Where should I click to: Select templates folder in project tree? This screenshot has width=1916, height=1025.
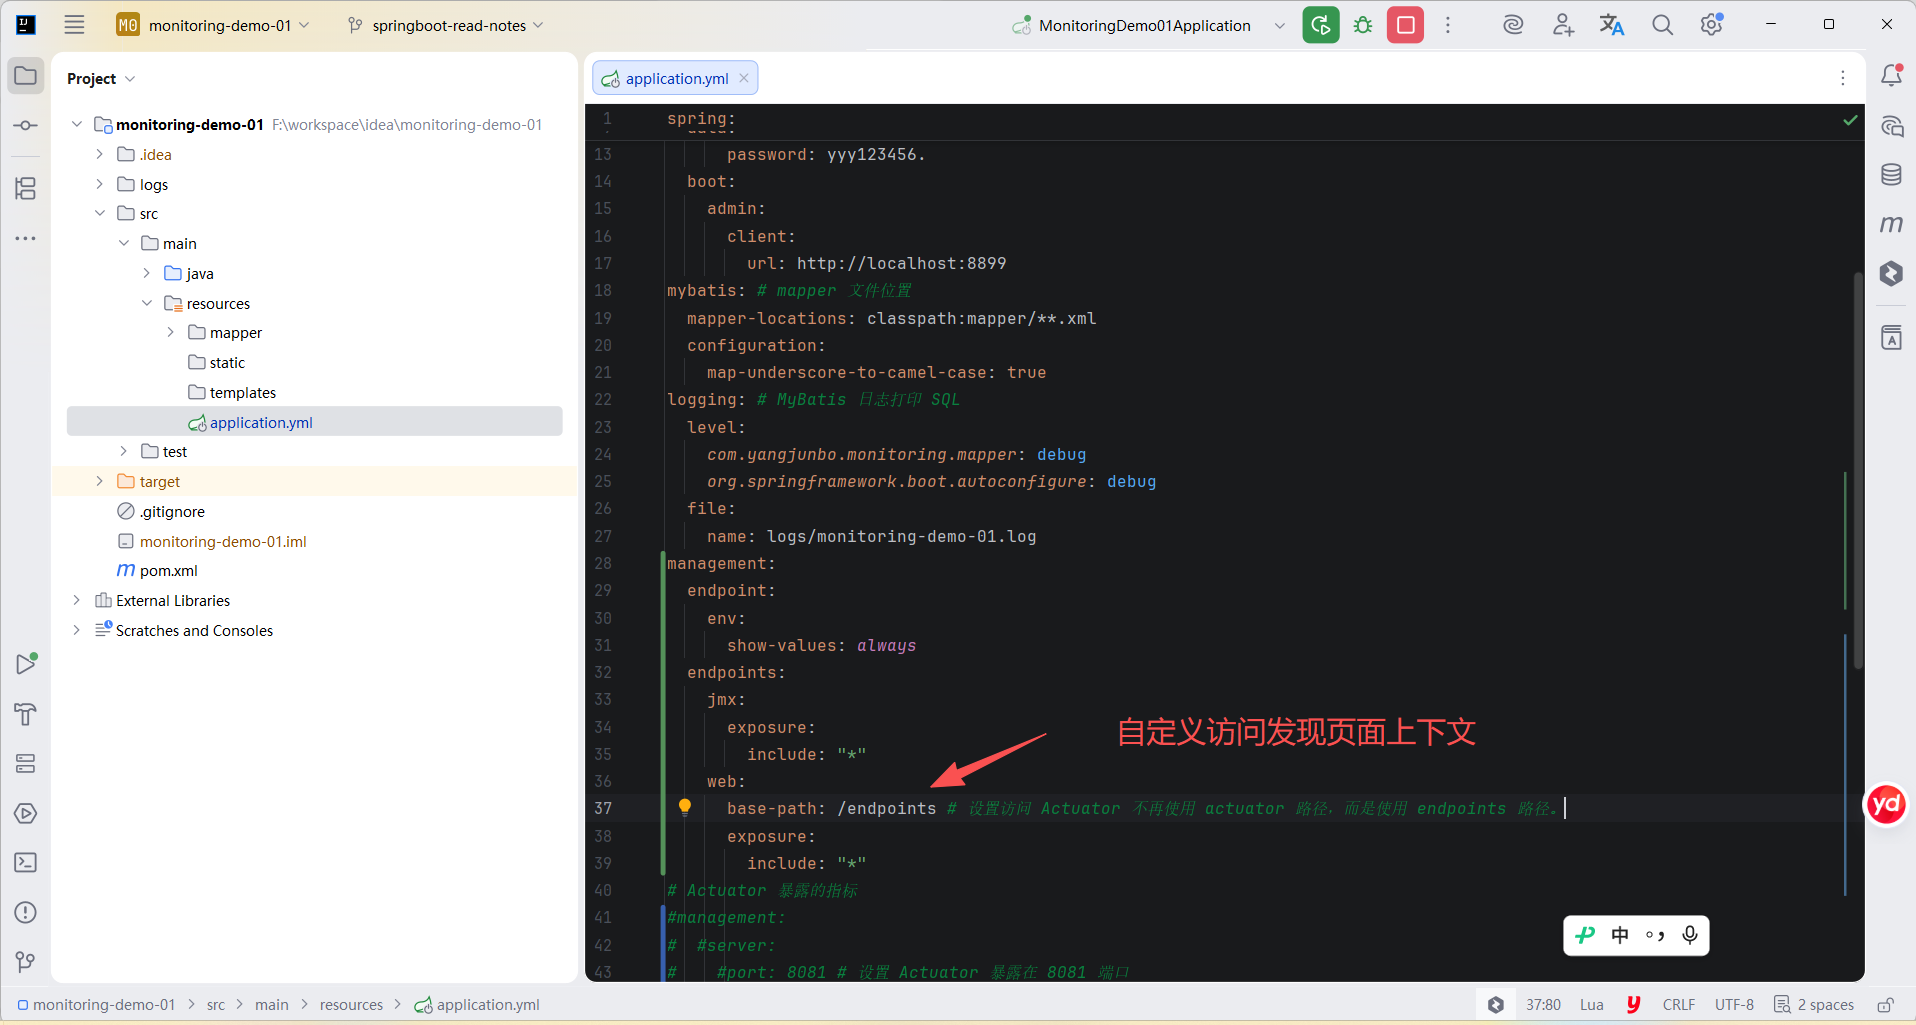pyautogui.click(x=232, y=392)
